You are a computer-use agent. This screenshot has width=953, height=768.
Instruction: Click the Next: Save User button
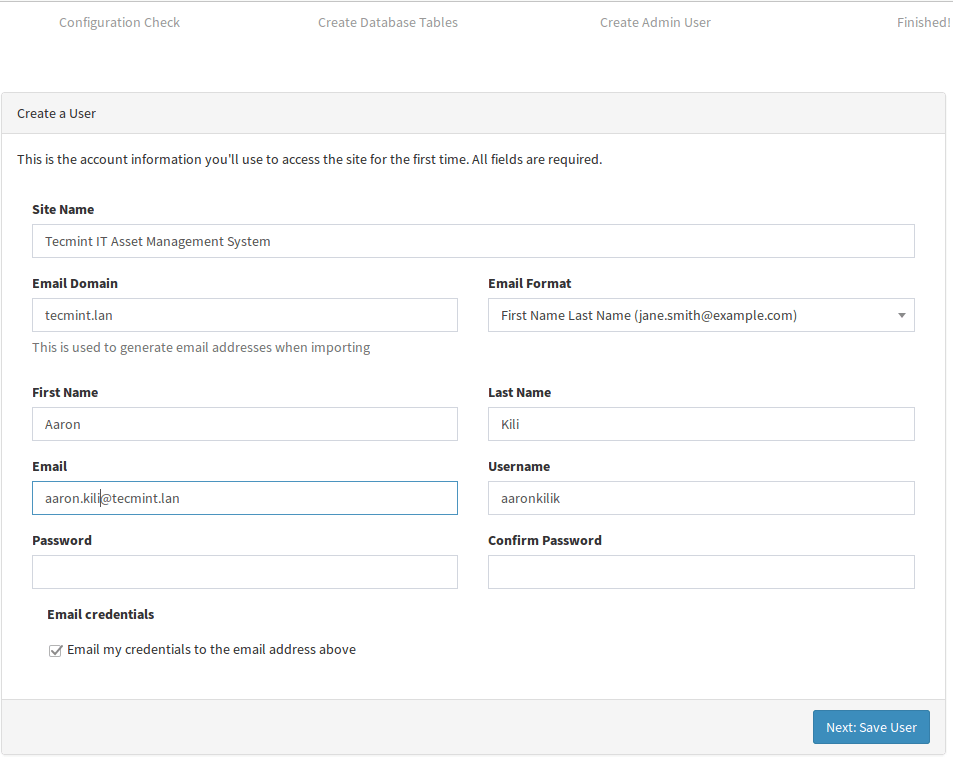click(x=871, y=727)
